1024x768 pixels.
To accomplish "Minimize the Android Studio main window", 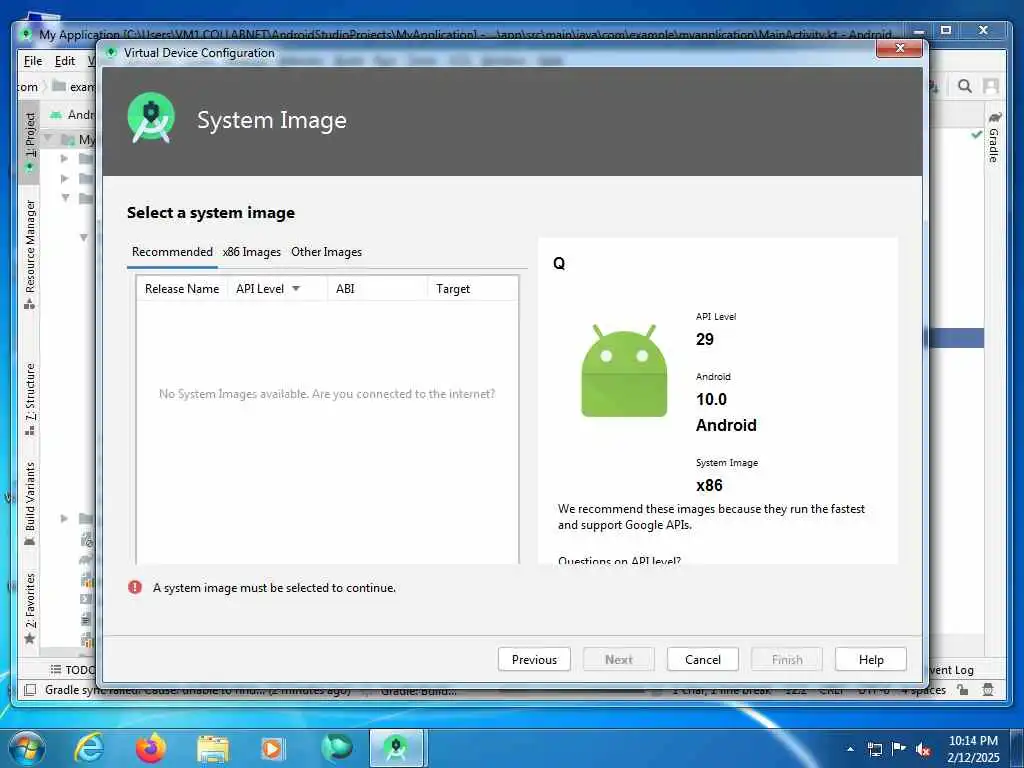I will [919, 30].
